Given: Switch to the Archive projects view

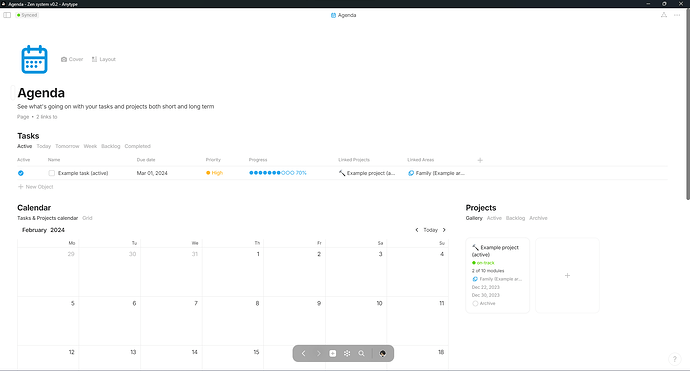Looking at the screenshot, I should pyautogui.click(x=538, y=218).
